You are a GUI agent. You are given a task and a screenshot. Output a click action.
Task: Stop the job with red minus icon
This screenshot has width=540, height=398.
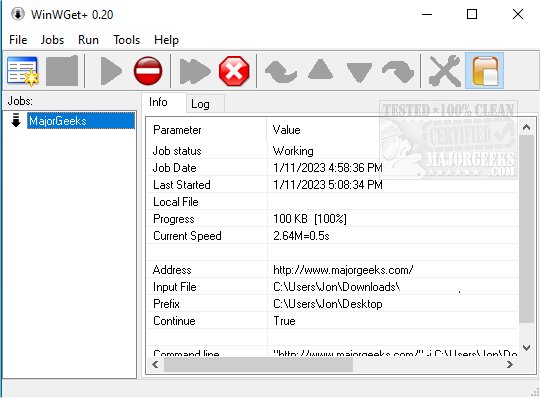(x=148, y=71)
